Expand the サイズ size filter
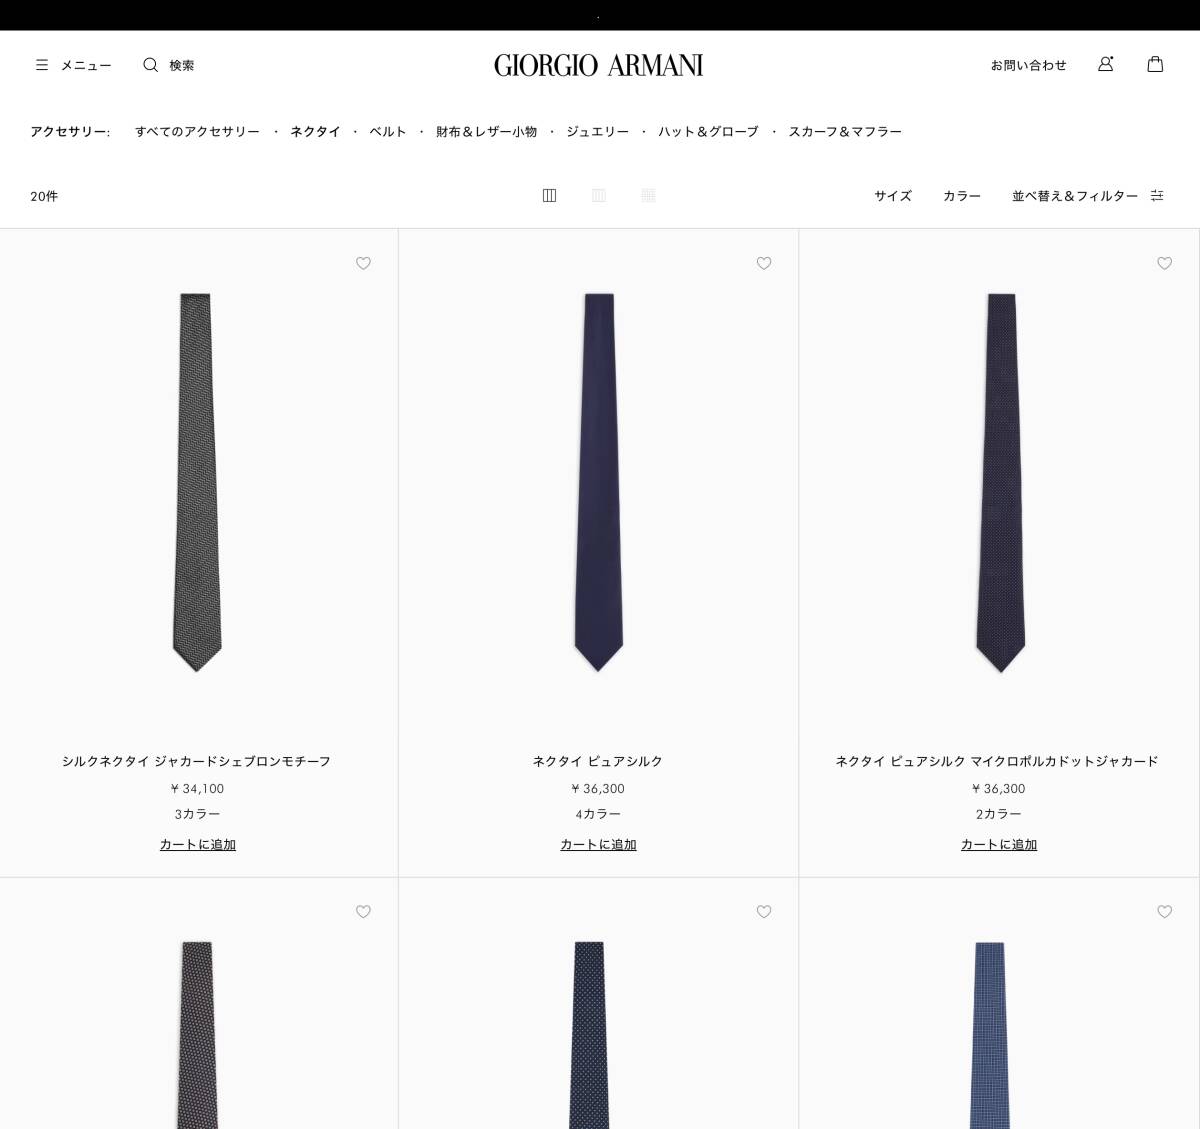The height and width of the screenshot is (1129, 1200). [x=893, y=196]
